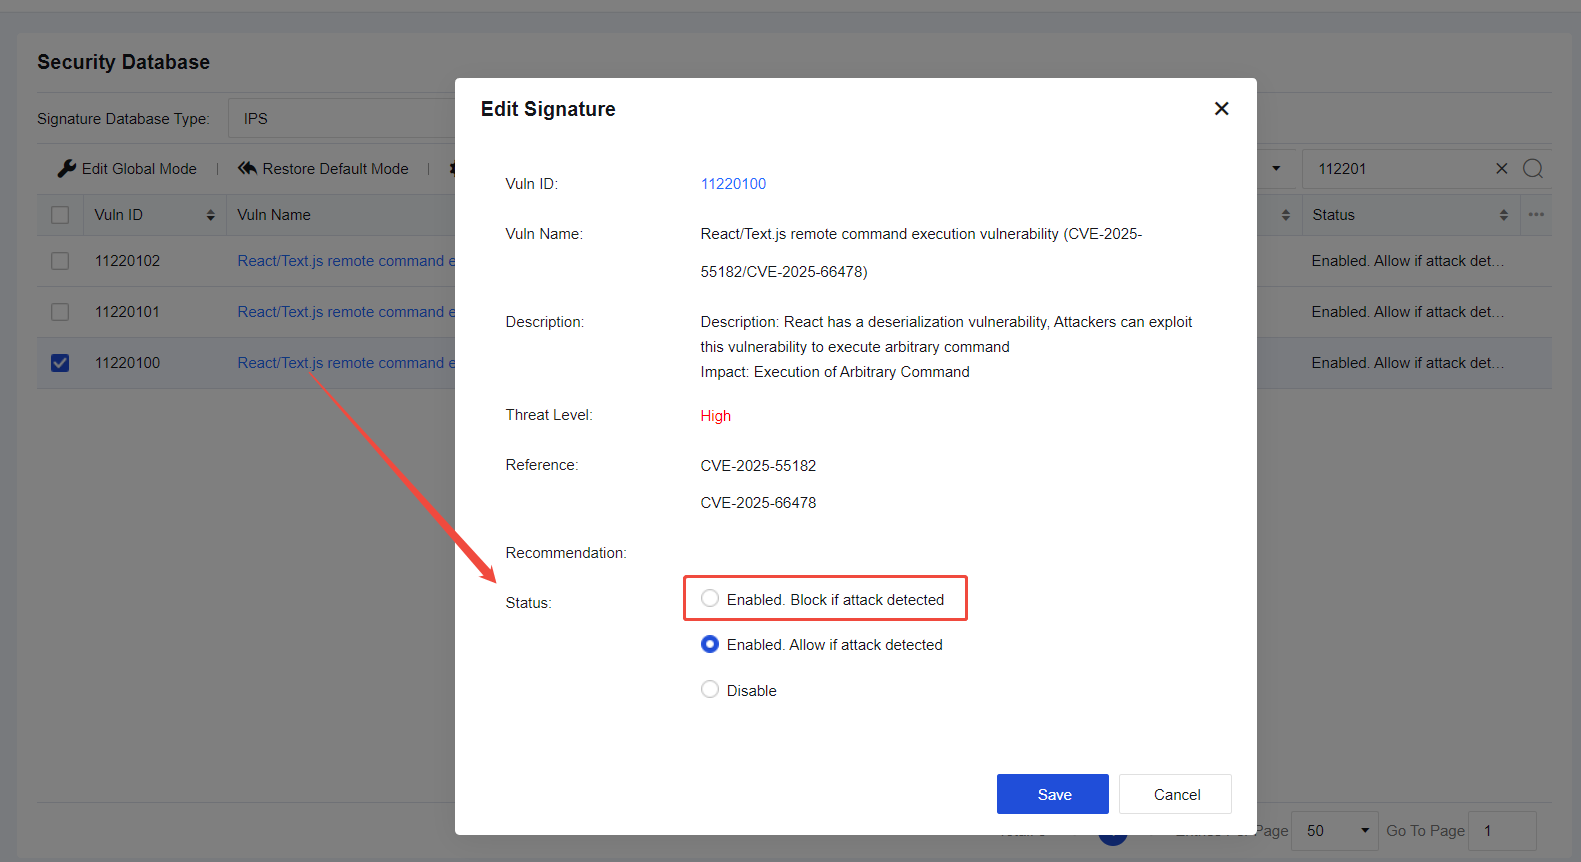
Task: Click the Vuln ID cell 11220102
Action: click(127, 261)
